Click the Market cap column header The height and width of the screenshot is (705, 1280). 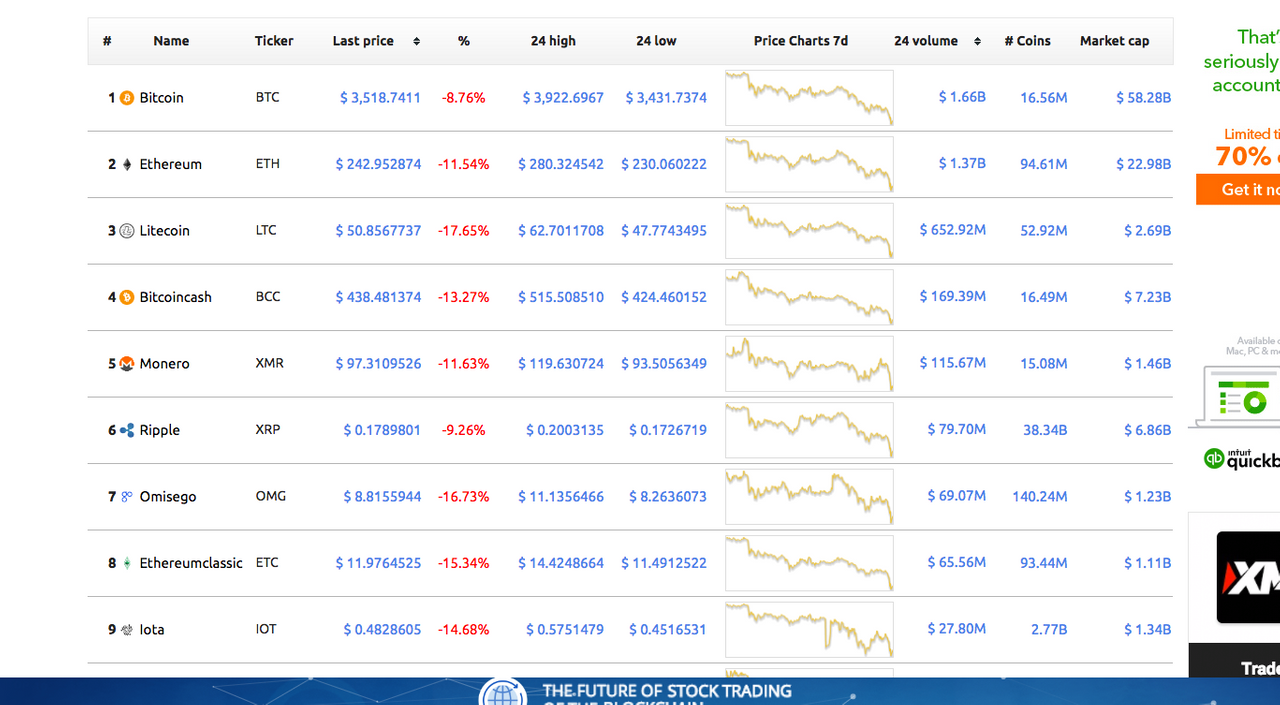tap(1114, 41)
